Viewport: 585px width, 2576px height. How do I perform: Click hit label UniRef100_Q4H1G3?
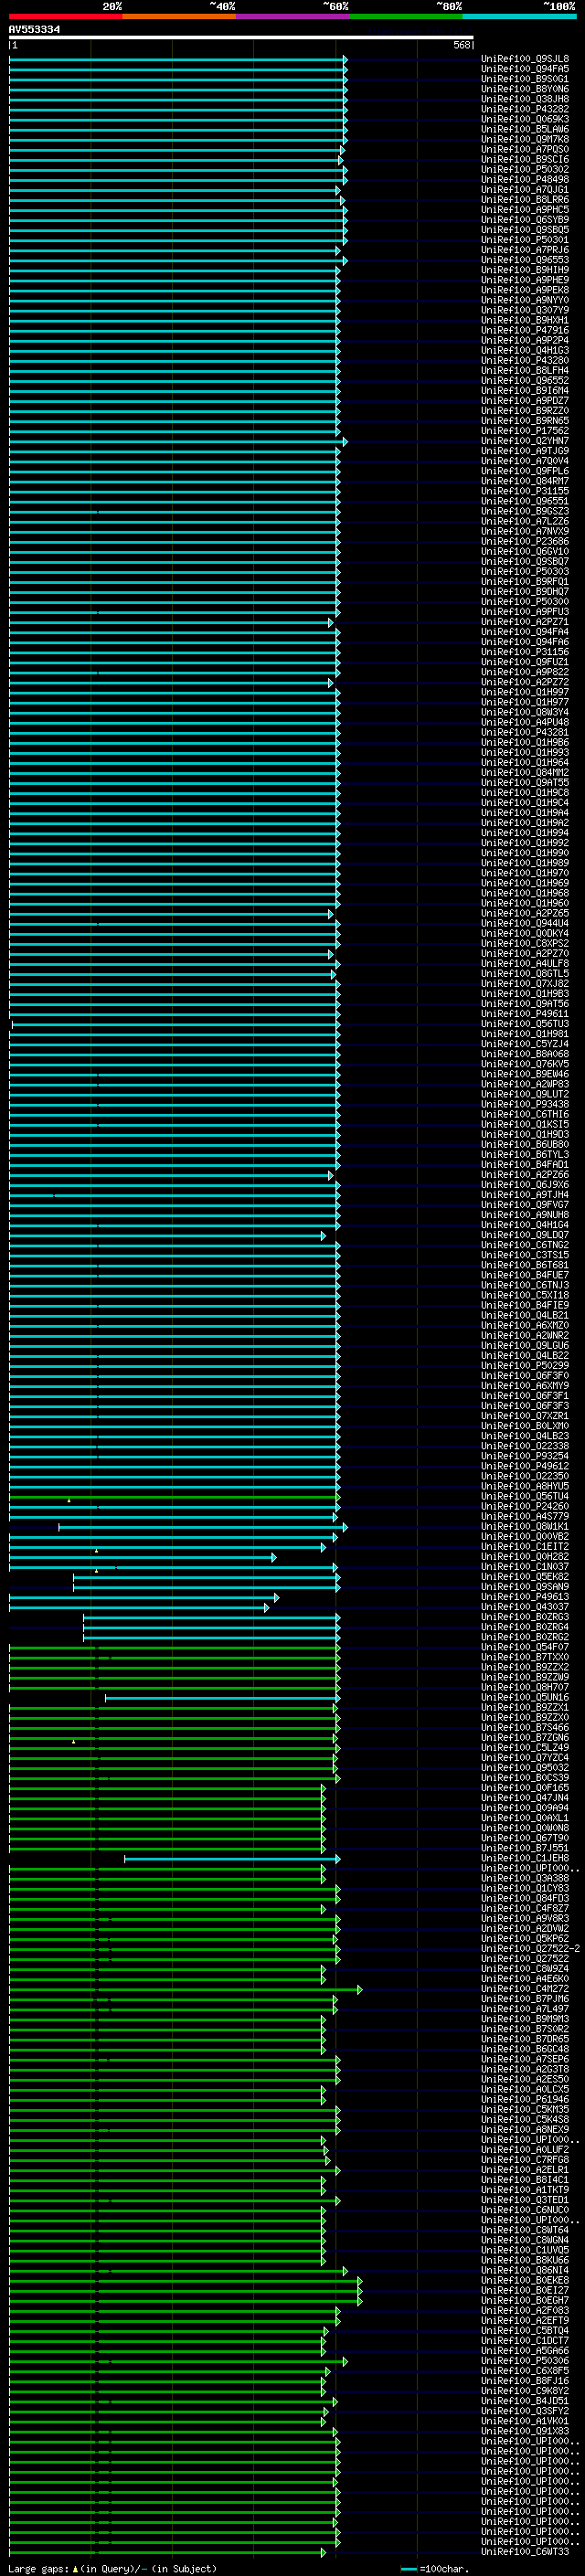tap(525, 351)
